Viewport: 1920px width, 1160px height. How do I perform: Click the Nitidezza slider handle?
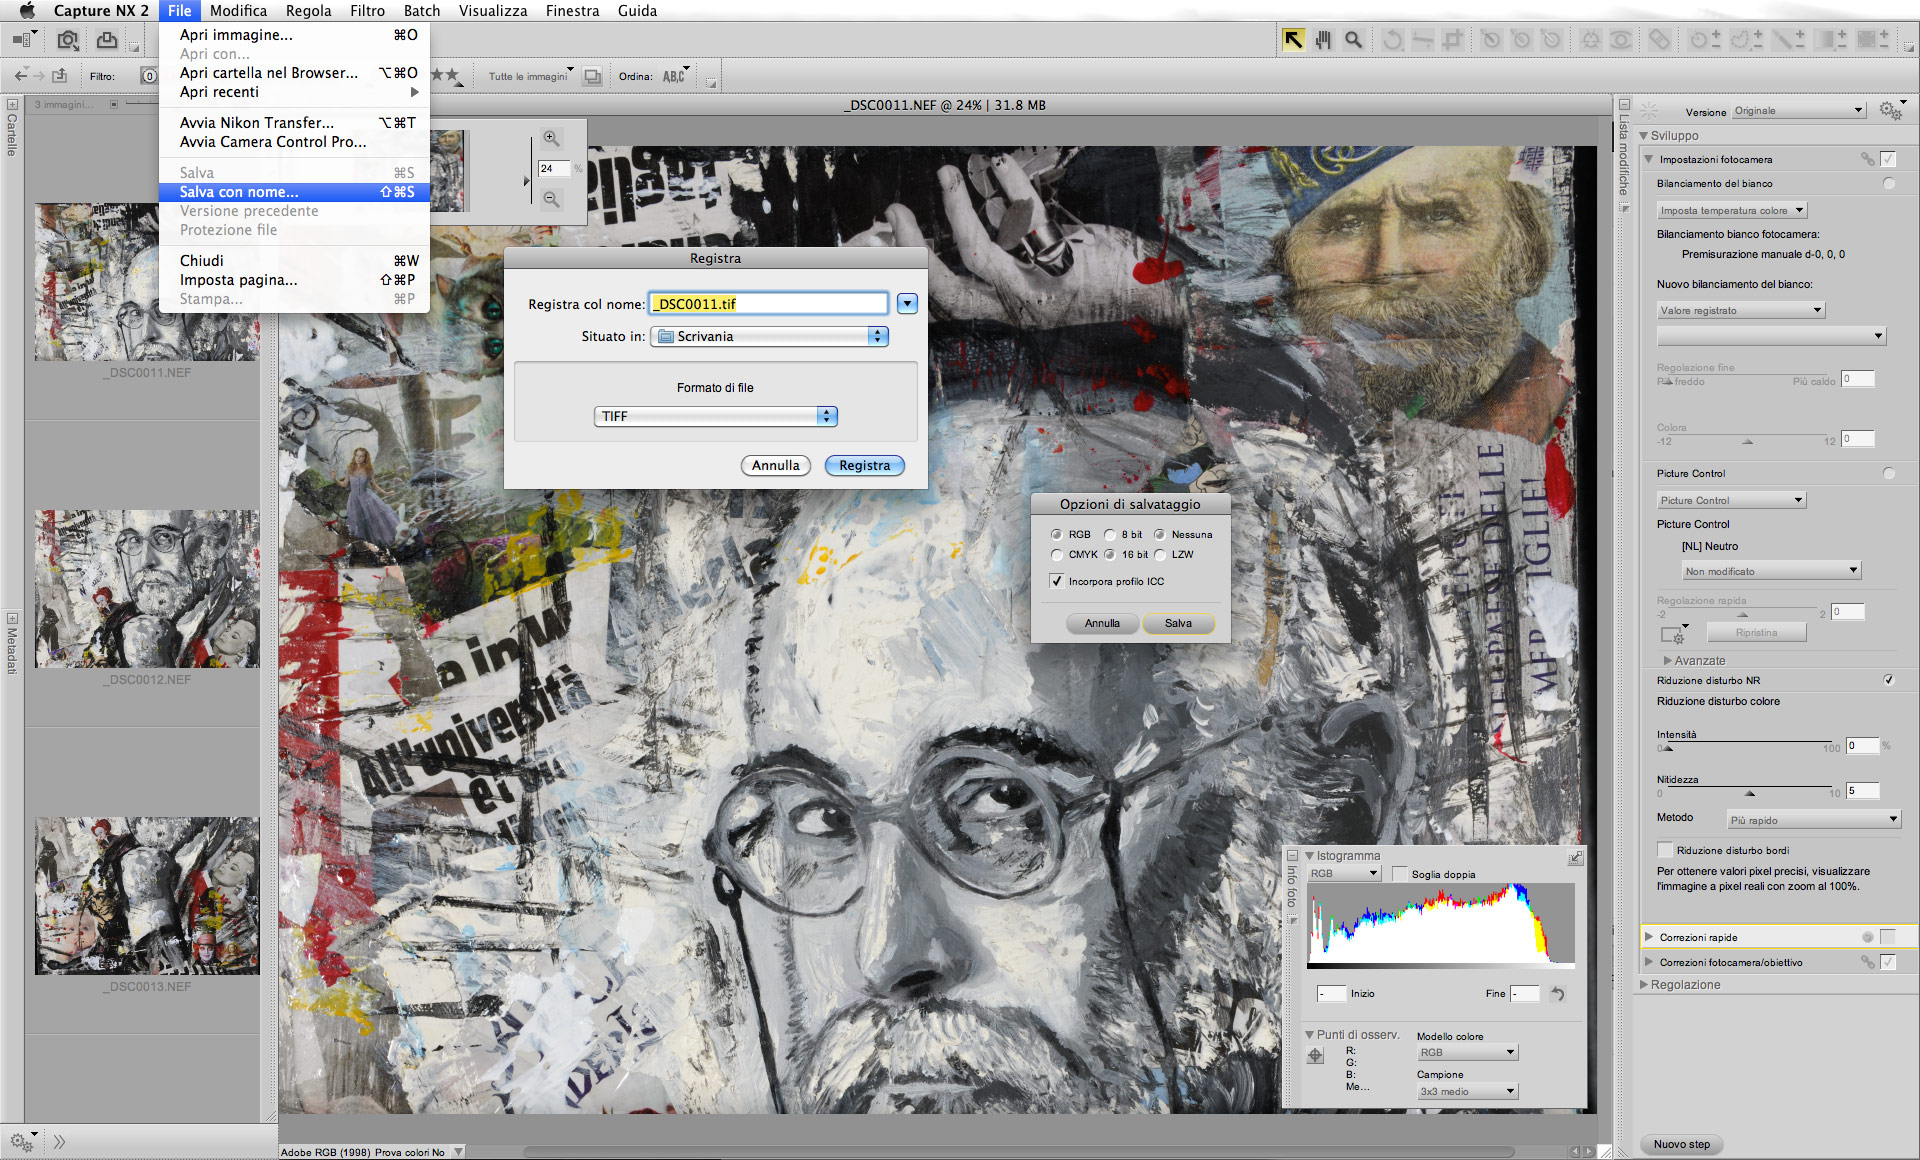[1749, 793]
